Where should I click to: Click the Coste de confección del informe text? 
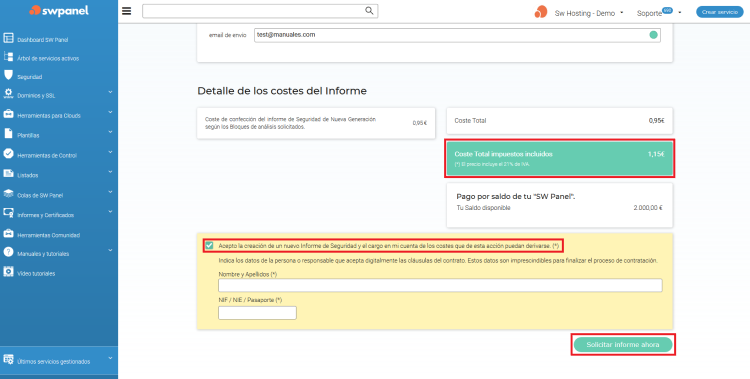pyautogui.click(x=290, y=123)
